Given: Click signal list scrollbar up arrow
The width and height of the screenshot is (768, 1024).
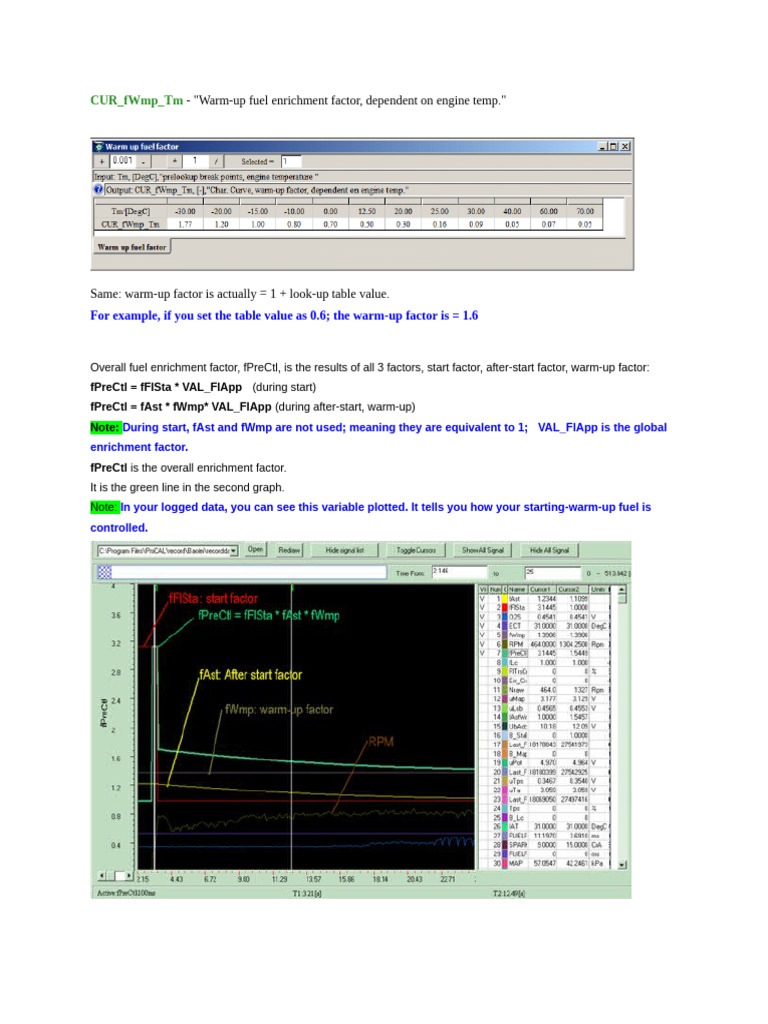Looking at the screenshot, I should click(622, 590).
